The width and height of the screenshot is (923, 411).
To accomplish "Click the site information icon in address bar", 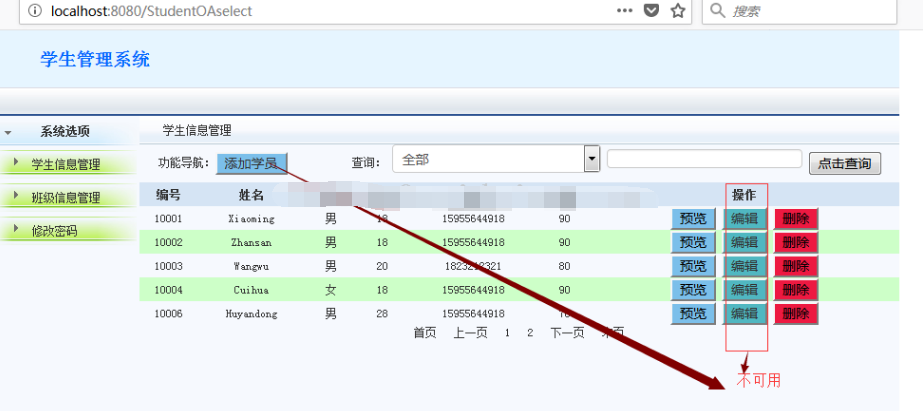I will (35, 11).
